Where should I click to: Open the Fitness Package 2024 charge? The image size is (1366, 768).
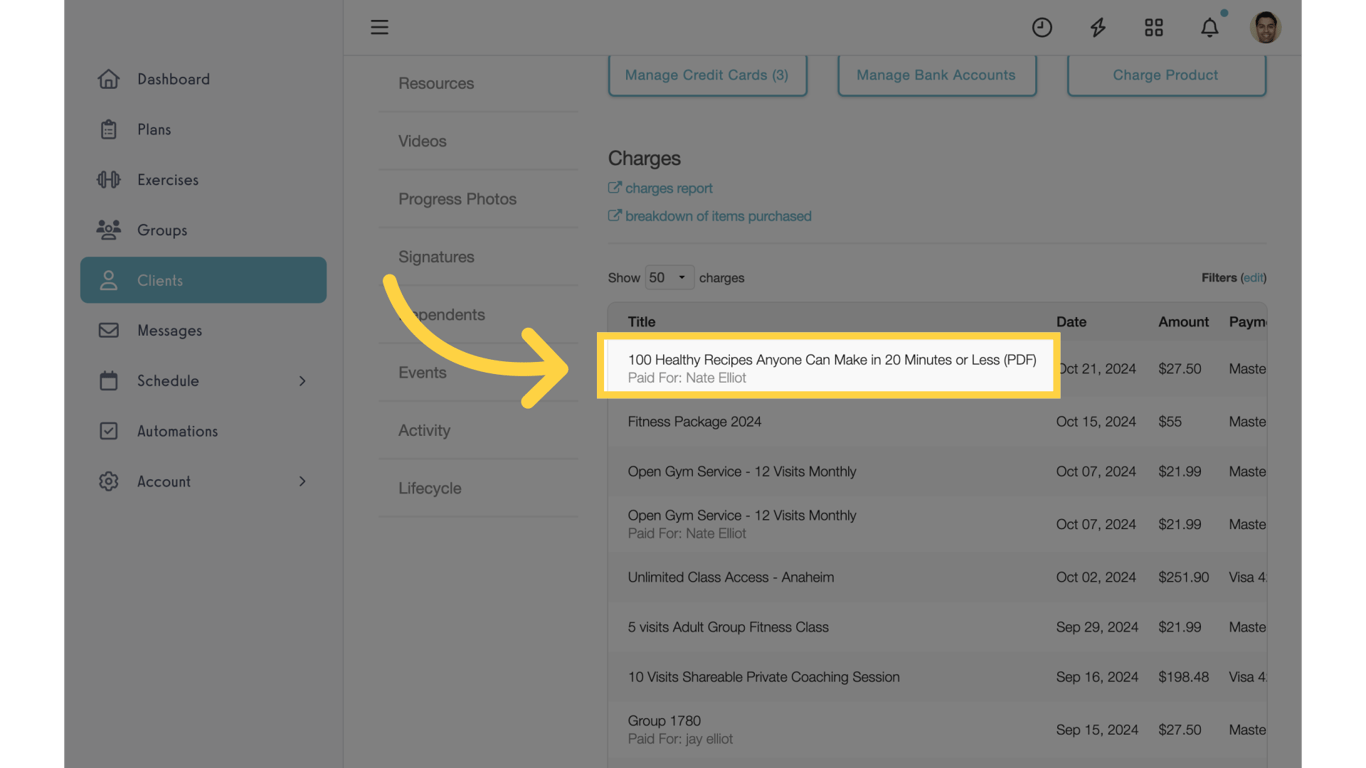[694, 422]
